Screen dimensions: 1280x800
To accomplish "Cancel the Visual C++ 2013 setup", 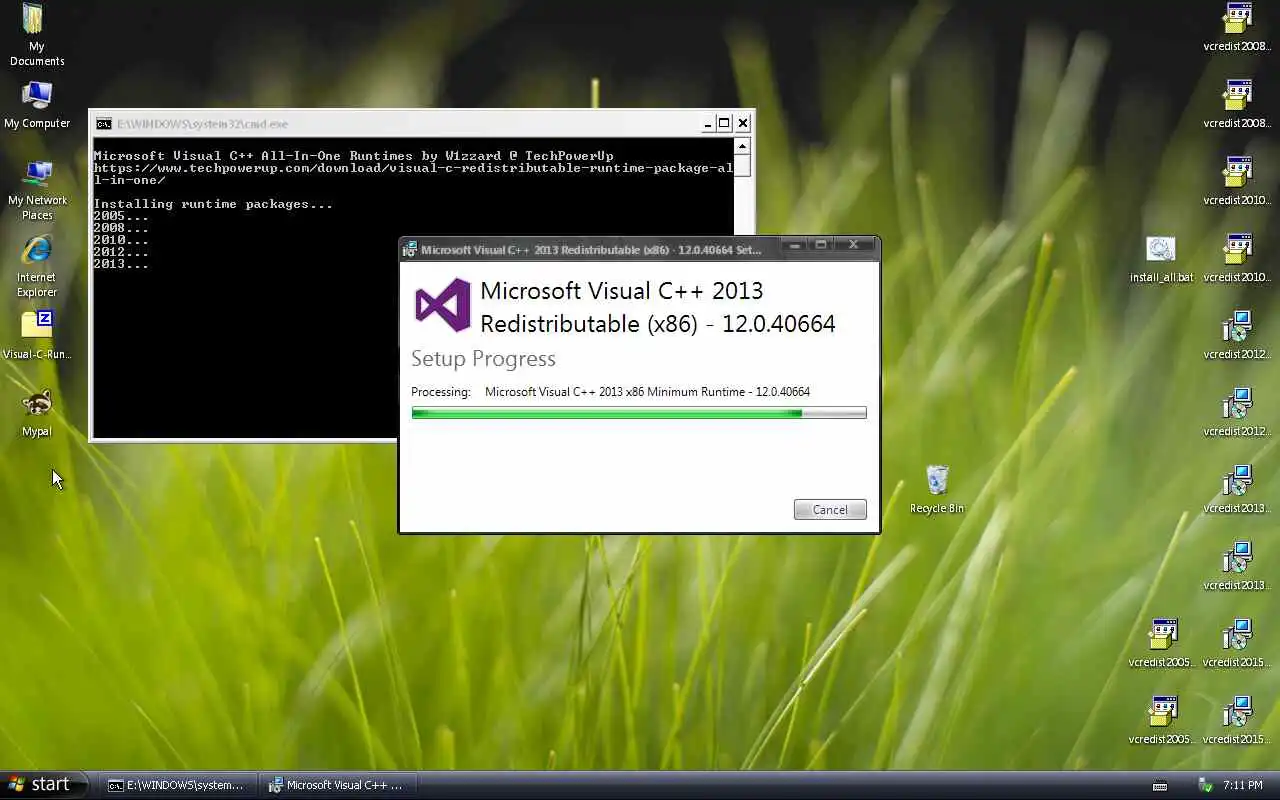I will 830,509.
